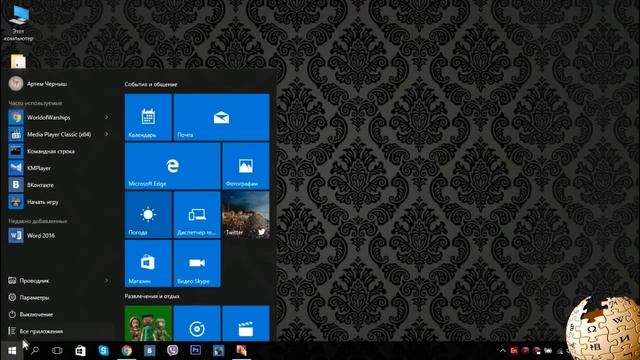Viewport: 640px width, 360px height.
Task: Launch the Microsoft Edge tile
Action: point(173,166)
